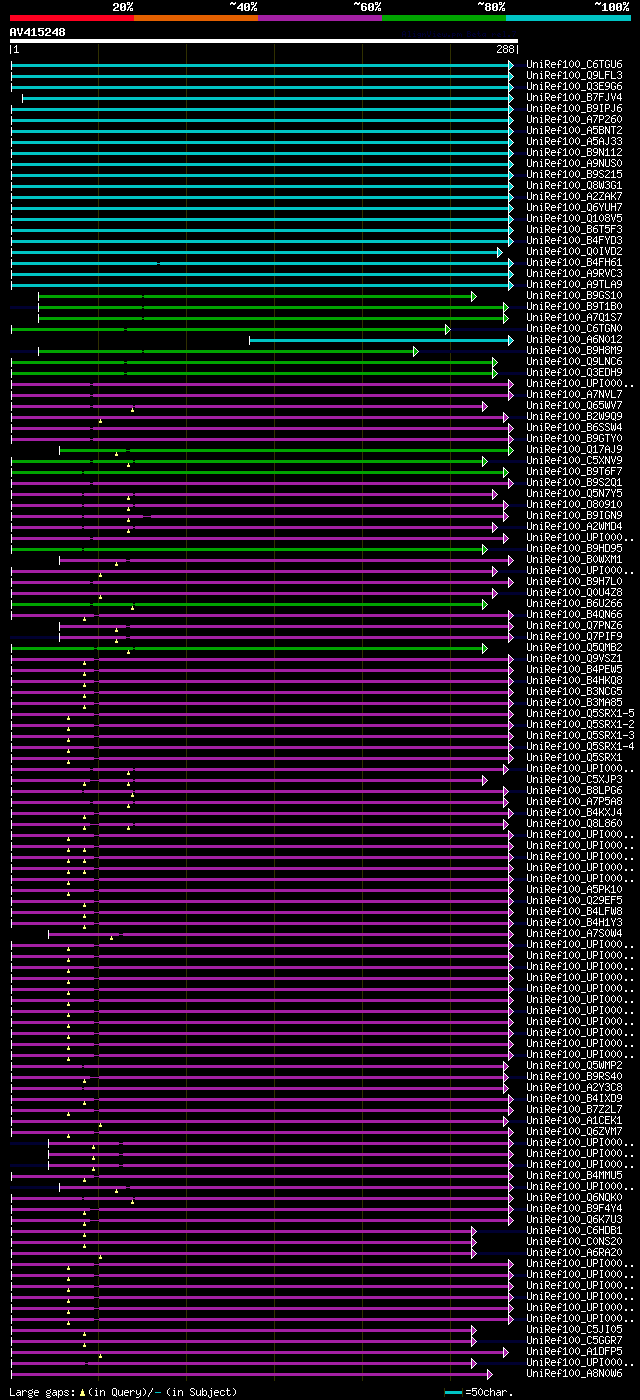Select the query name AV415248
640x1400 pixels.
pyautogui.click(x=38, y=32)
